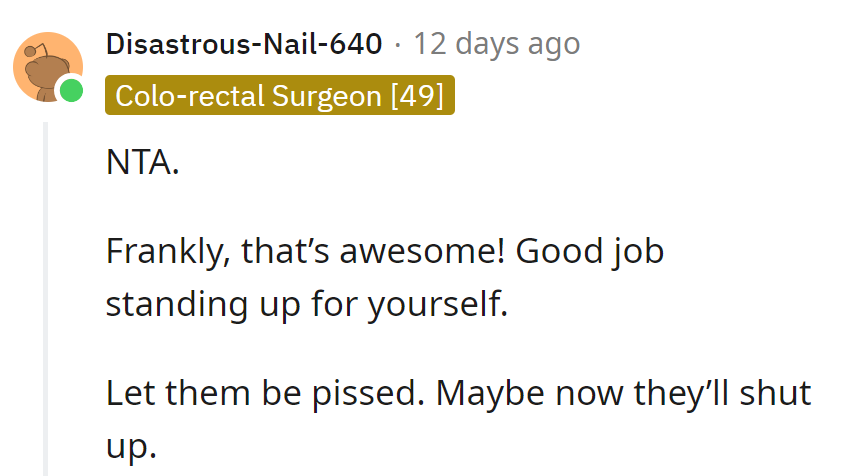This screenshot has height=476, width=850.
Task: Click the "NTA." verdict text
Action: point(142,162)
